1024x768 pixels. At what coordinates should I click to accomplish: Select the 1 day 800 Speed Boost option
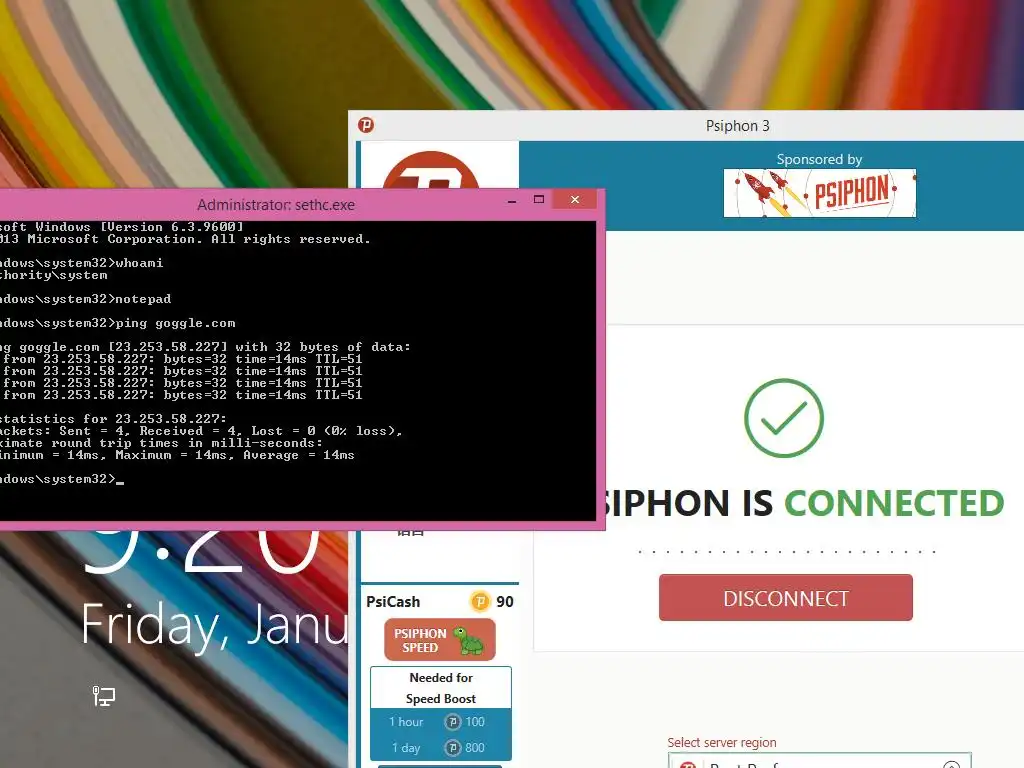pos(441,748)
